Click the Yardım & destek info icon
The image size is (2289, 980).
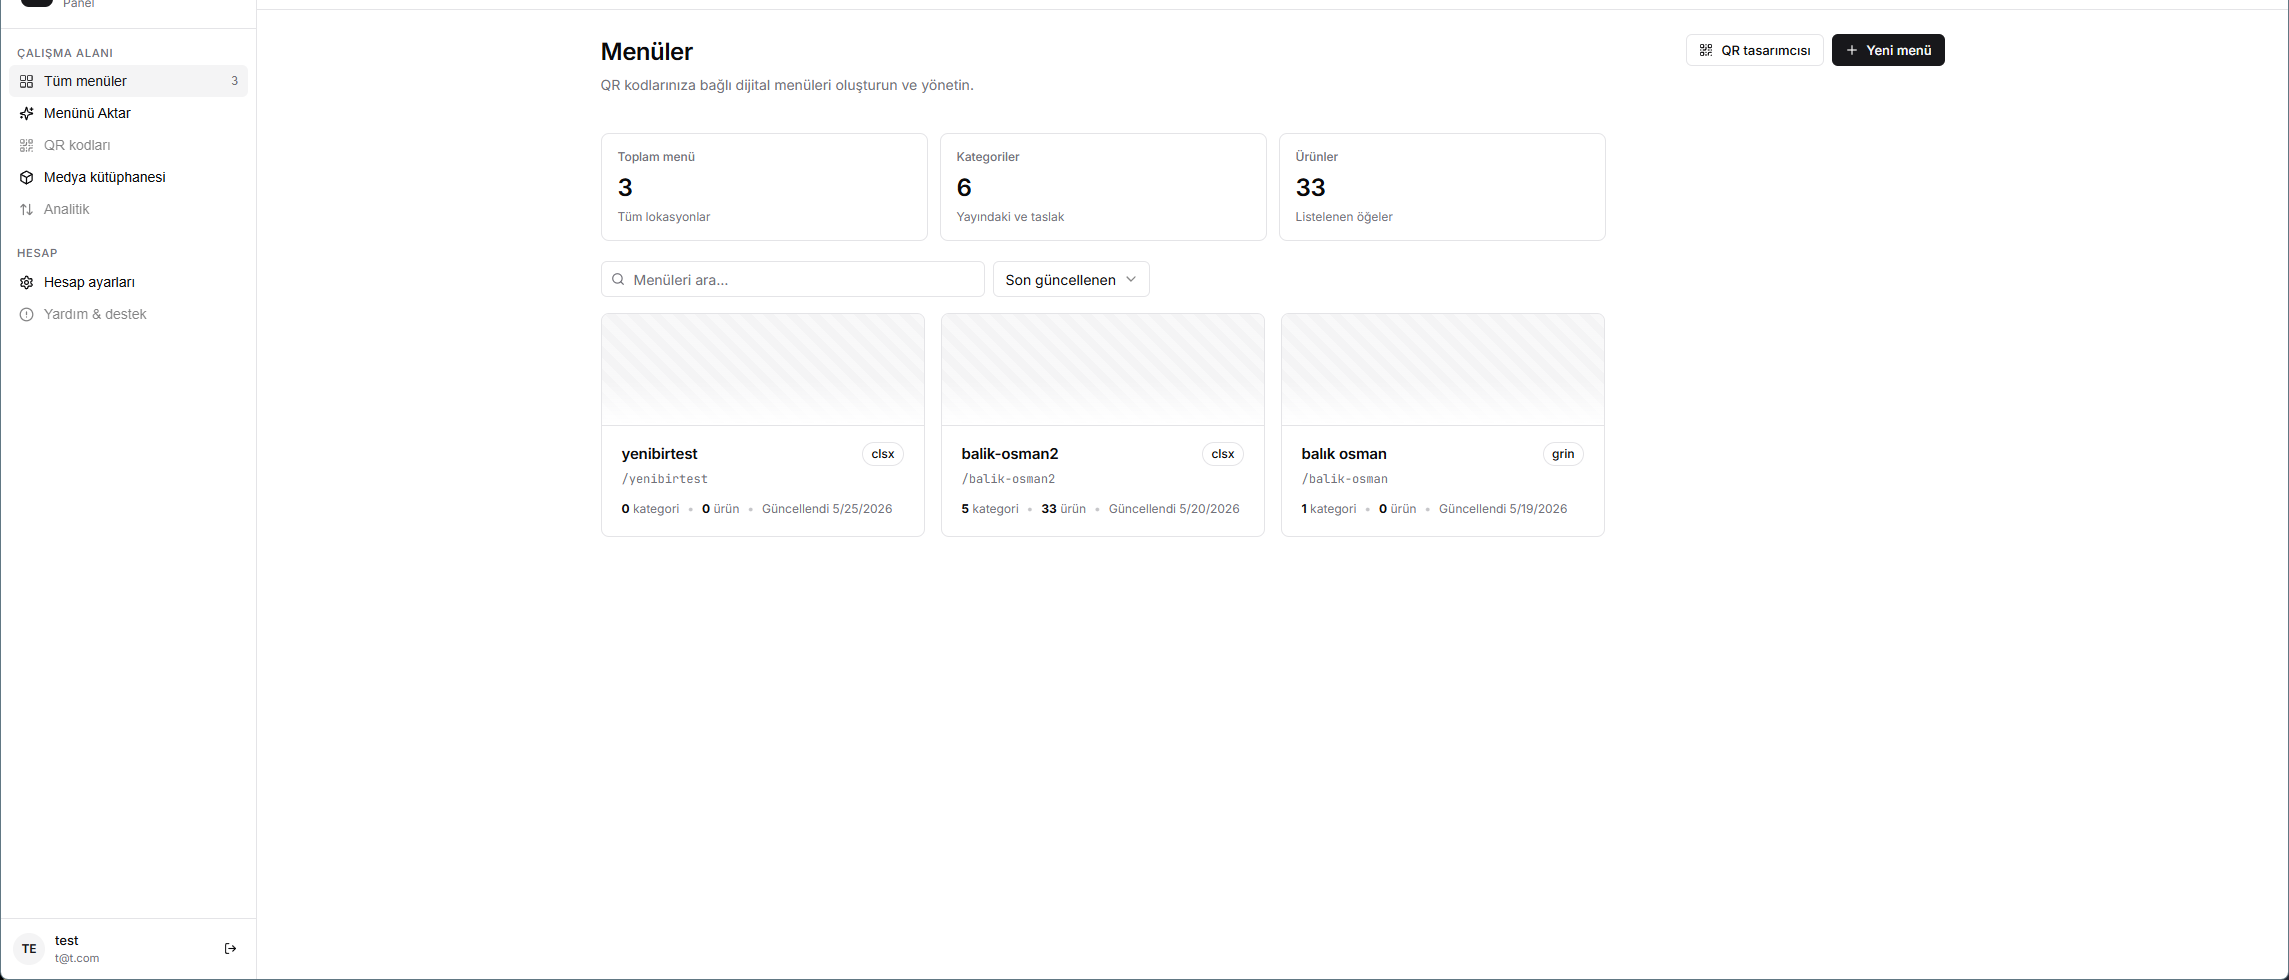[x=27, y=314]
